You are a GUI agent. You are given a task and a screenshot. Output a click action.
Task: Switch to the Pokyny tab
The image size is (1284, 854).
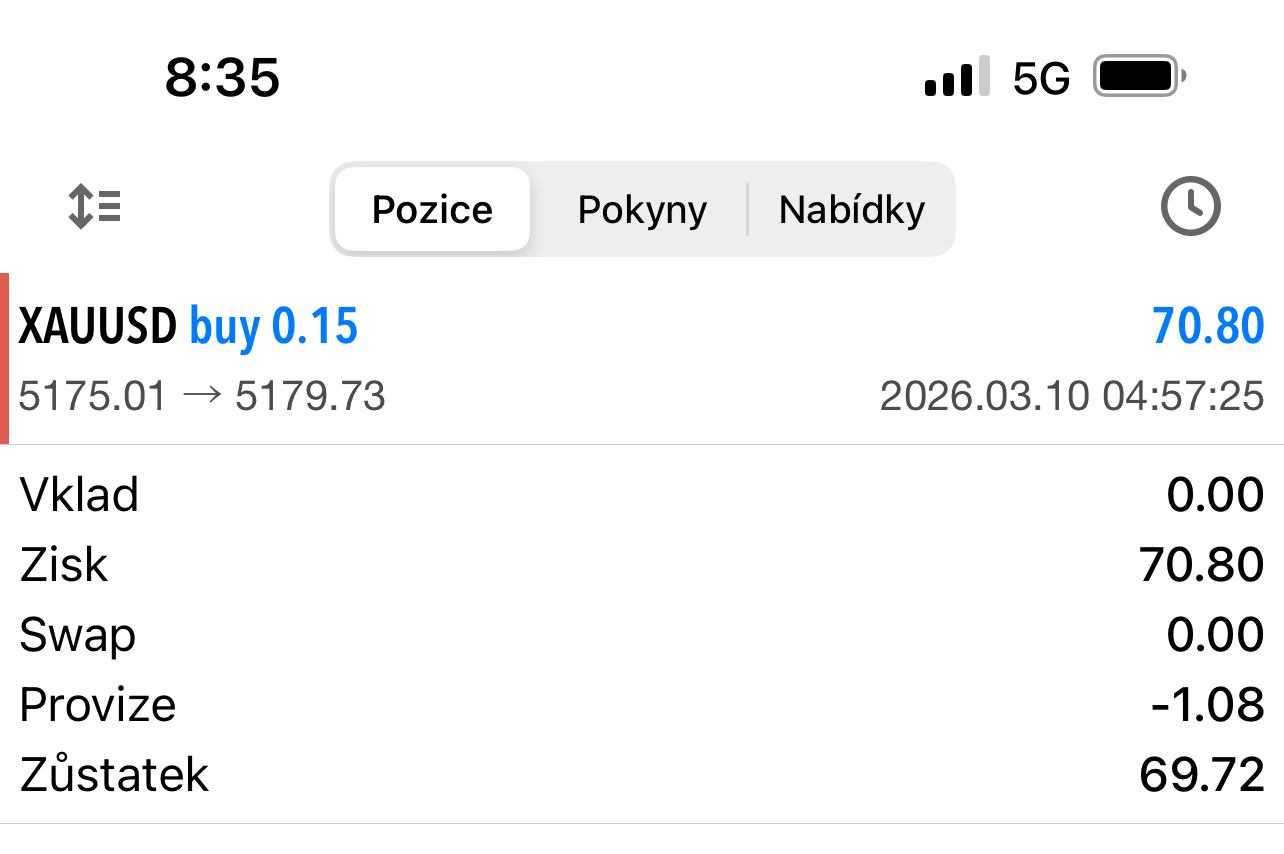pyautogui.click(x=642, y=209)
